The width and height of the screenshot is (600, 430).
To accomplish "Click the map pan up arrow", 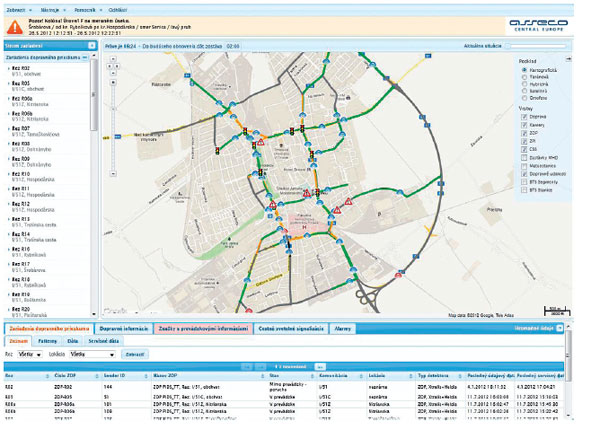I will [113, 58].
